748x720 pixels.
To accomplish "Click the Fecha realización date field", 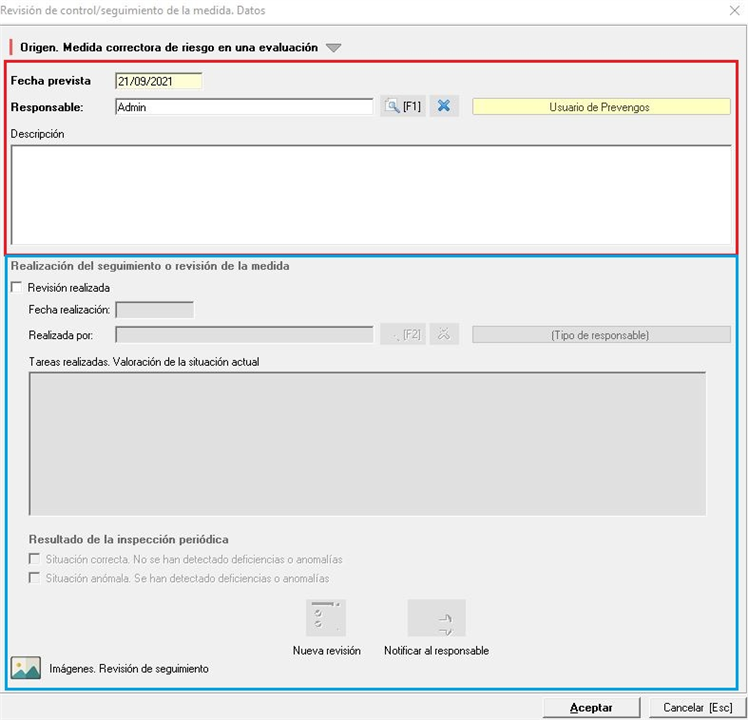I will tap(155, 310).
